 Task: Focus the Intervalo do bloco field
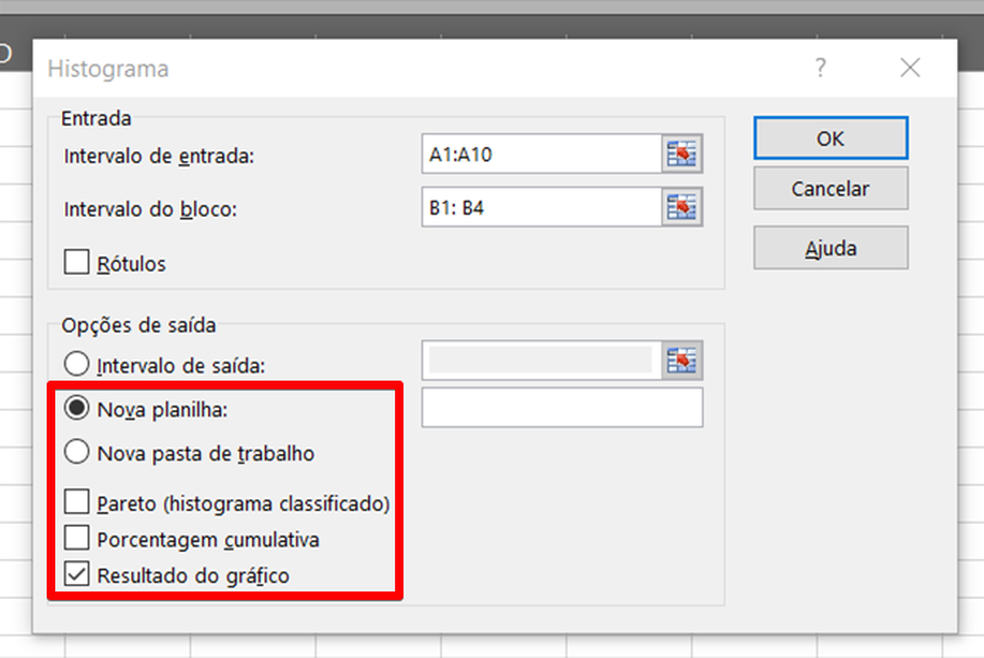pyautogui.click(x=540, y=209)
